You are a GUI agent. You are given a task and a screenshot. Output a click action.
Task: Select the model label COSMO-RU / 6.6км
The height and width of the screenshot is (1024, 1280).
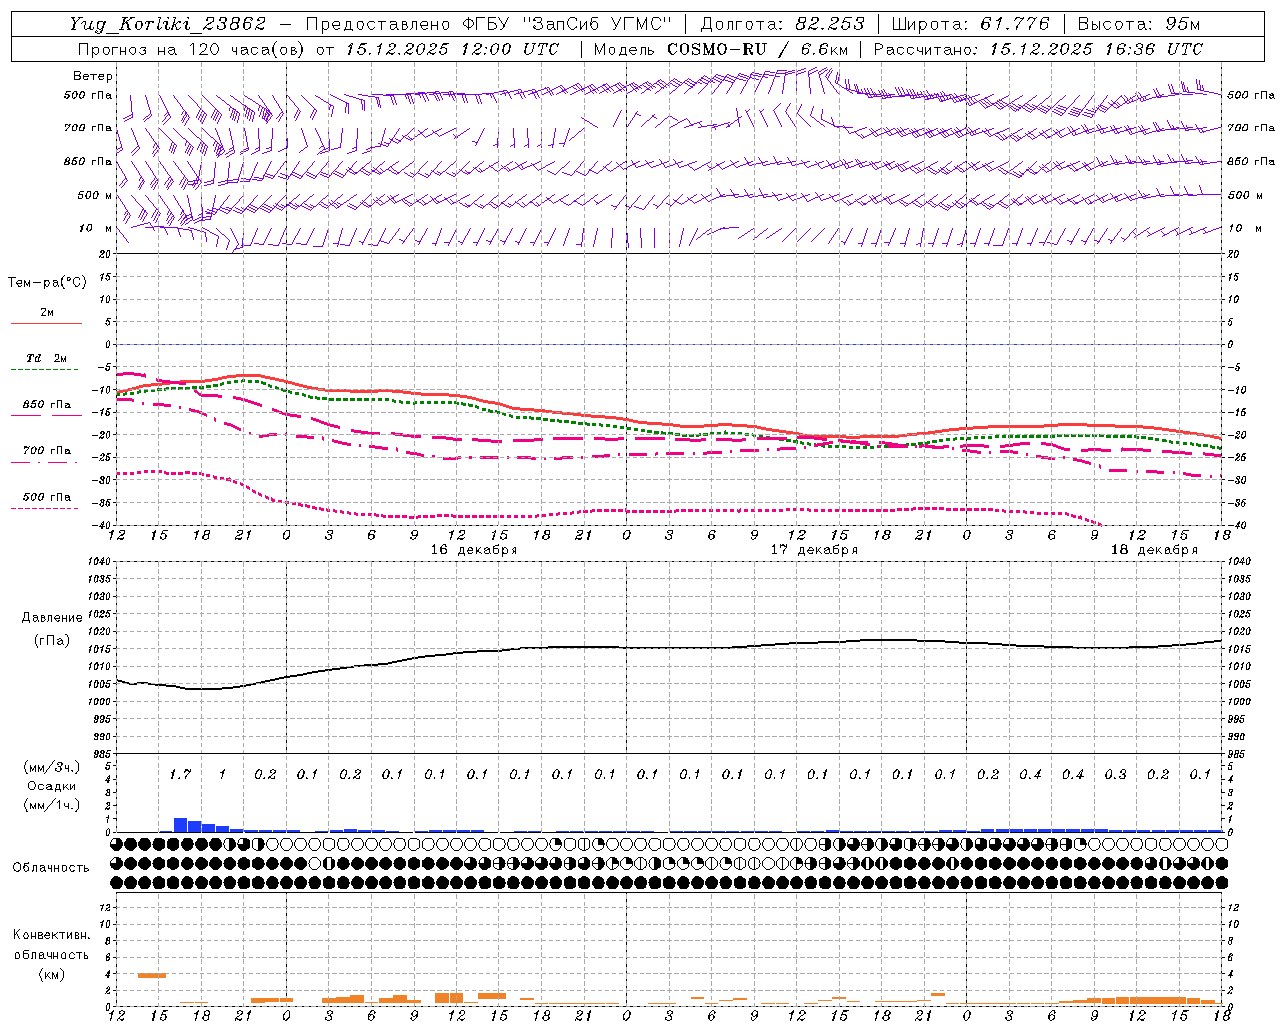758,49
